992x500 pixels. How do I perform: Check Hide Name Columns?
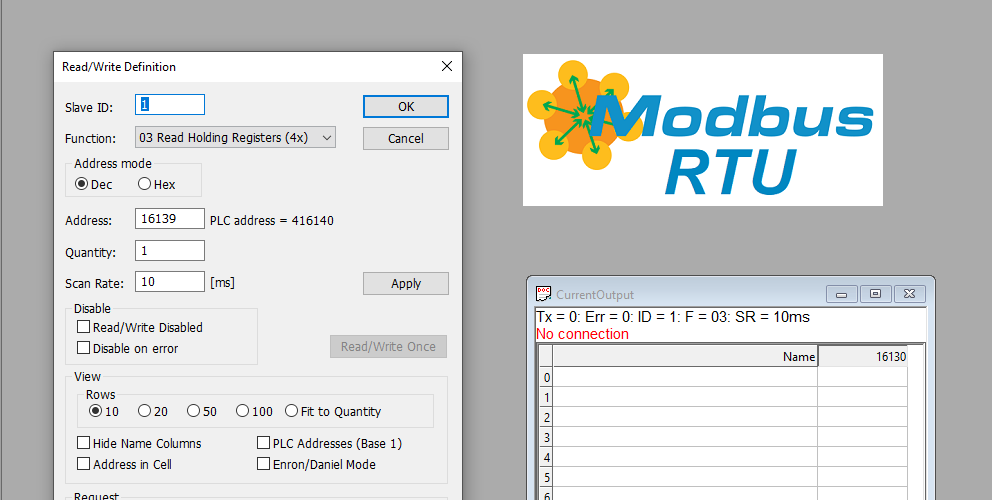click(x=139, y=443)
